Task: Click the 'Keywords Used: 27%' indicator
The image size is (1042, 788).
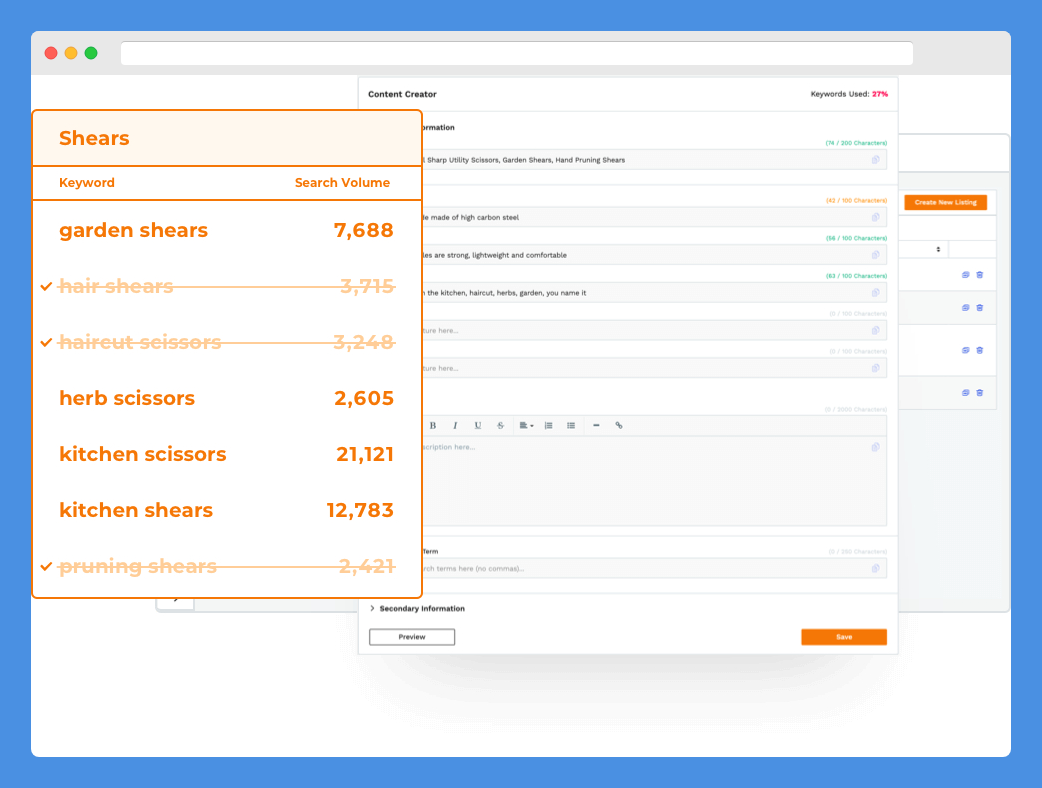Action: pos(849,94)
